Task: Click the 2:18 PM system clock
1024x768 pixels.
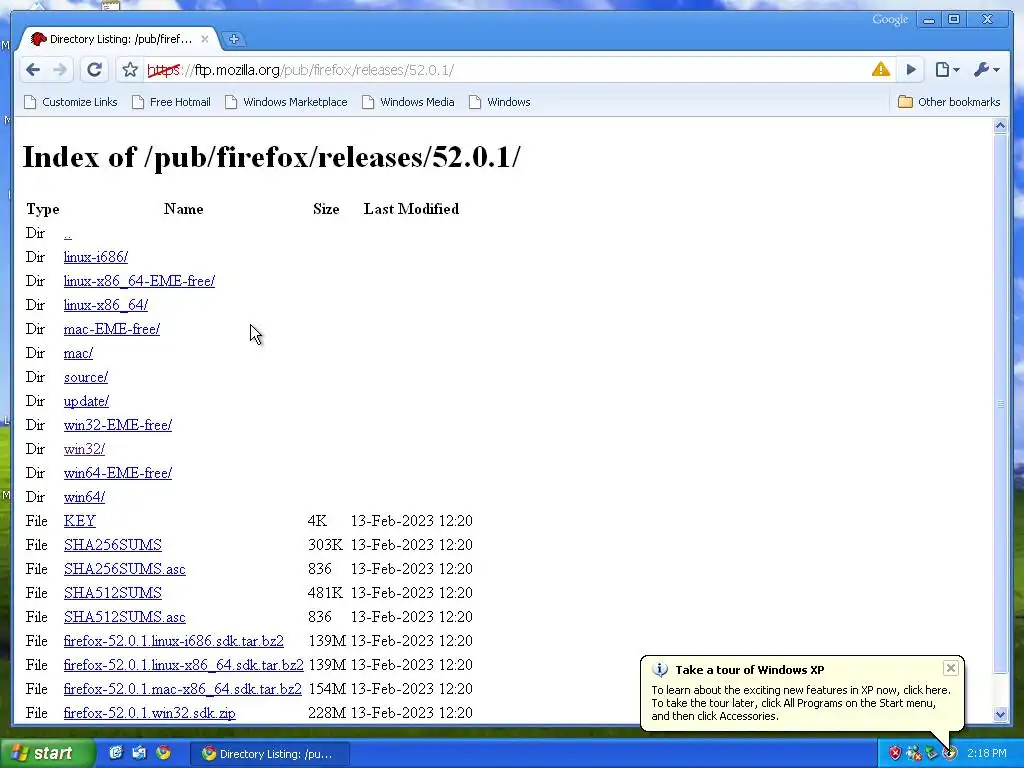Action: 986,754
